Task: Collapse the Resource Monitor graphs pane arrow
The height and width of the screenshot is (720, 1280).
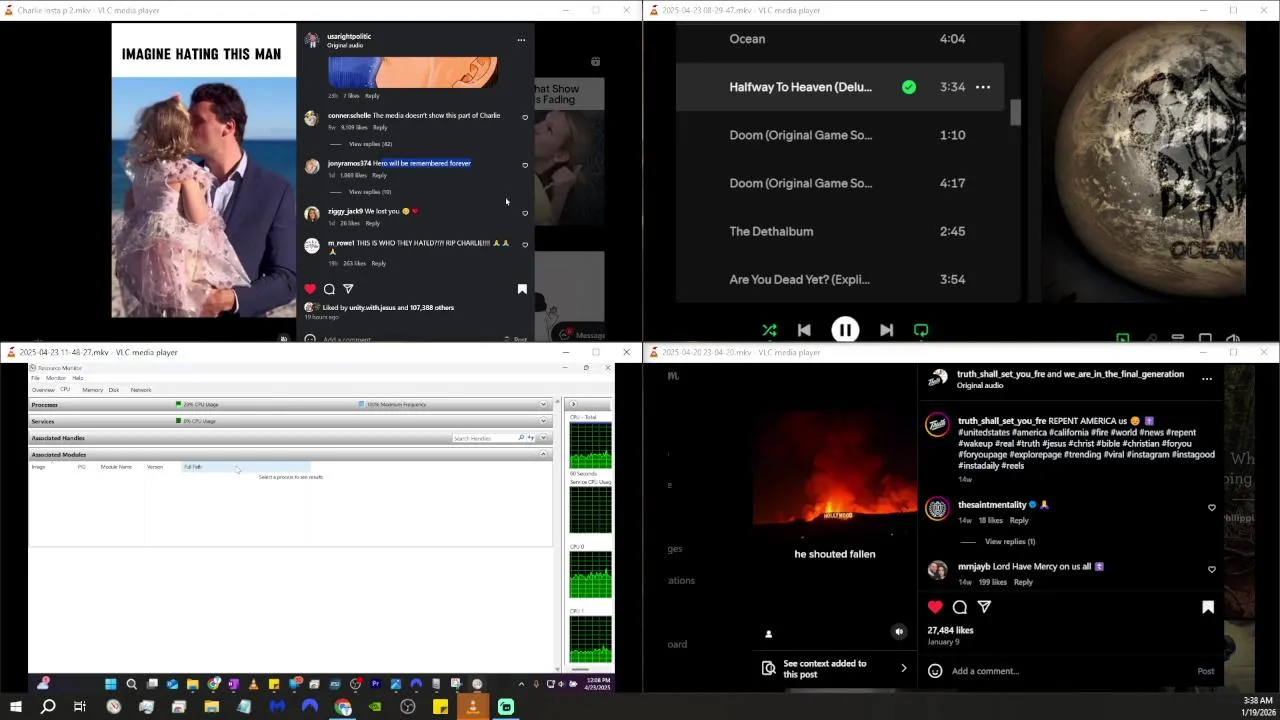Action: (573, 405)
